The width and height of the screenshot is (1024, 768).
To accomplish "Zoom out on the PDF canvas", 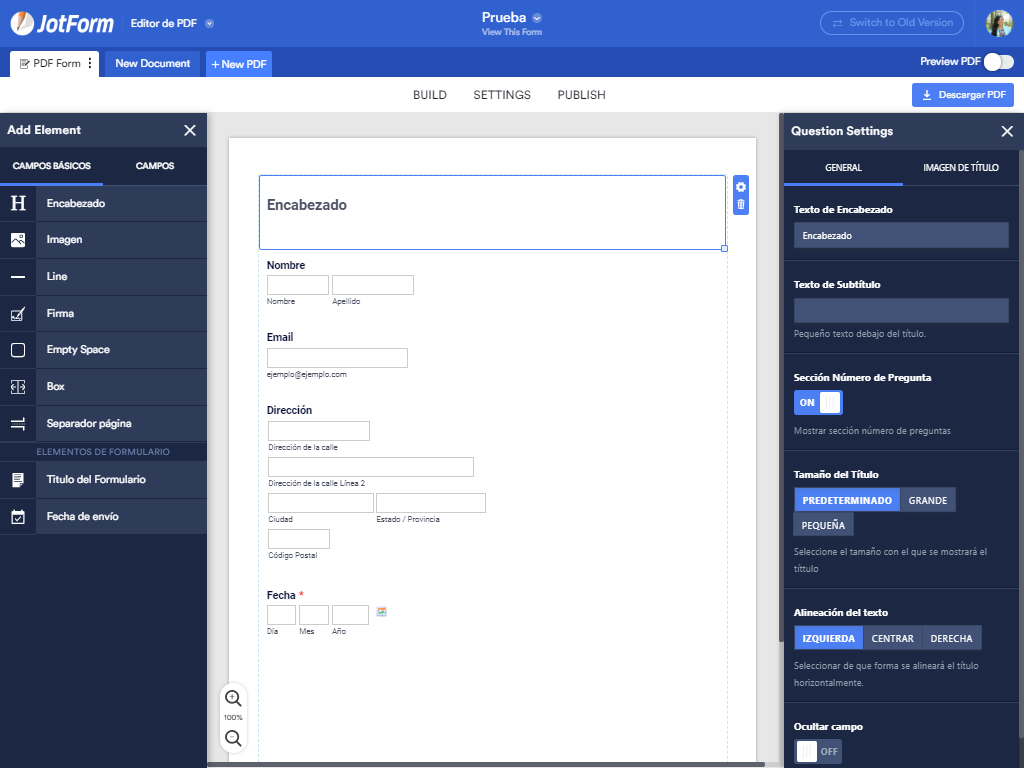I will pyautogui.click(x=233, y=738).
